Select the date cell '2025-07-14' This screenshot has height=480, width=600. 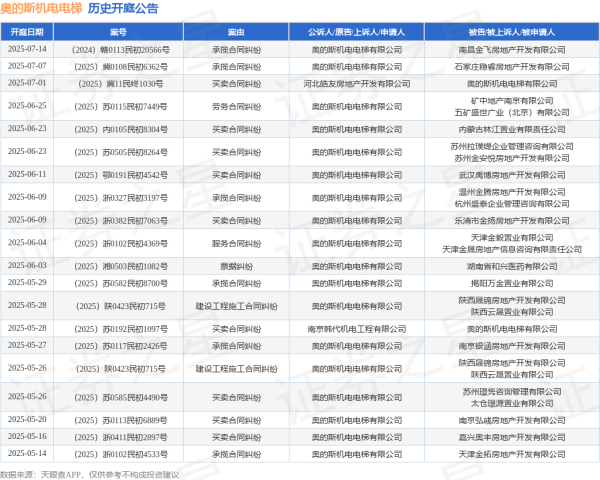pos(27,49)
